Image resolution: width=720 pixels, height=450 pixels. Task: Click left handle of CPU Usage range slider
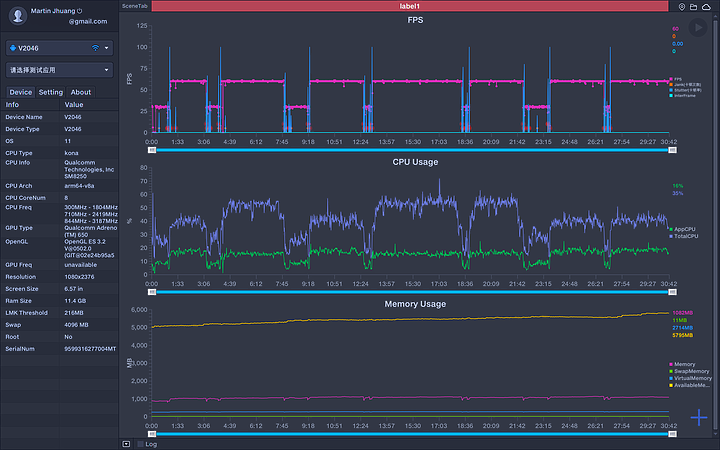pyautogui.click(x=152, y=292)
